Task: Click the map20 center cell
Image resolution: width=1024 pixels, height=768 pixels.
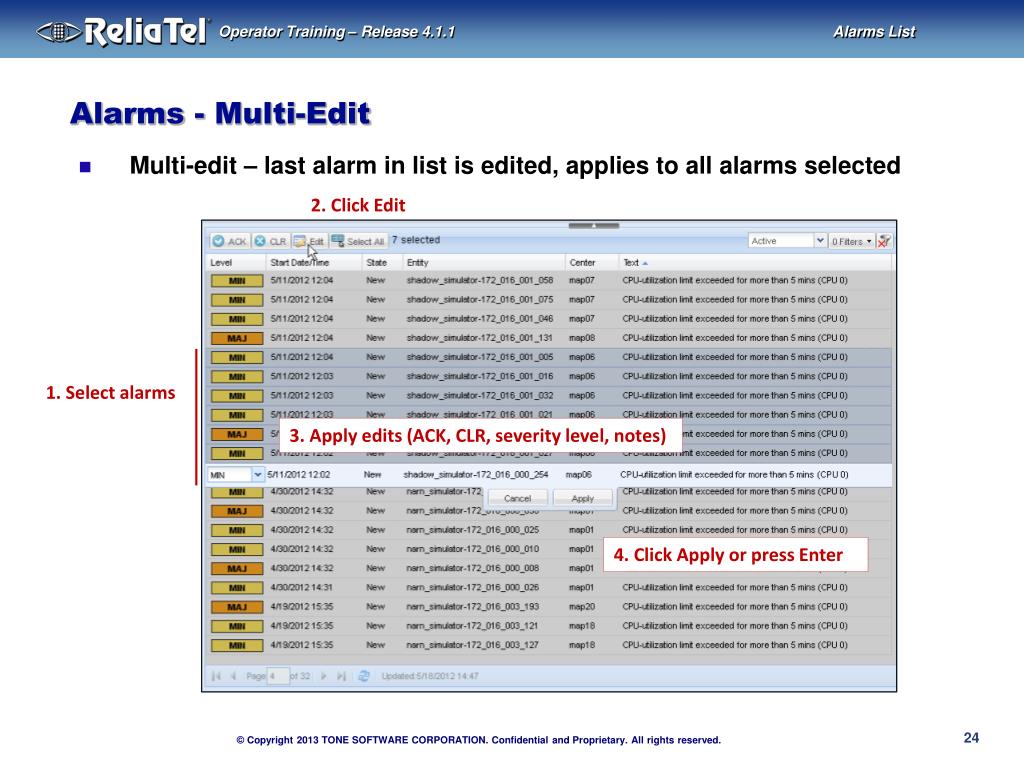Action: pos(581,607)
